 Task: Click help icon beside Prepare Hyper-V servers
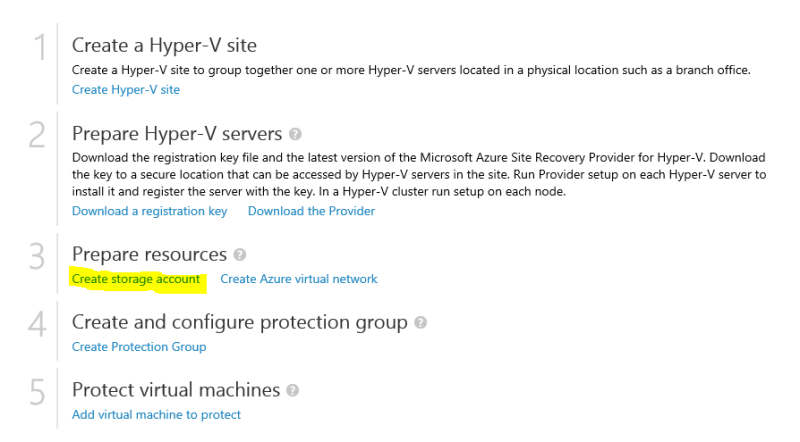295,134
